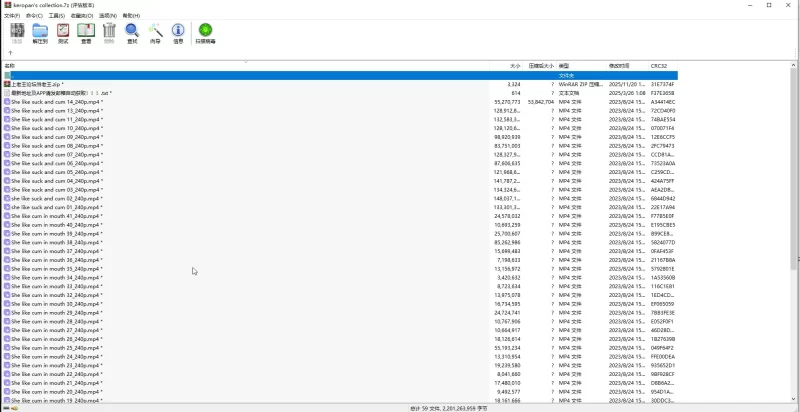Open the 文件(F) File menu

[12, 16]
